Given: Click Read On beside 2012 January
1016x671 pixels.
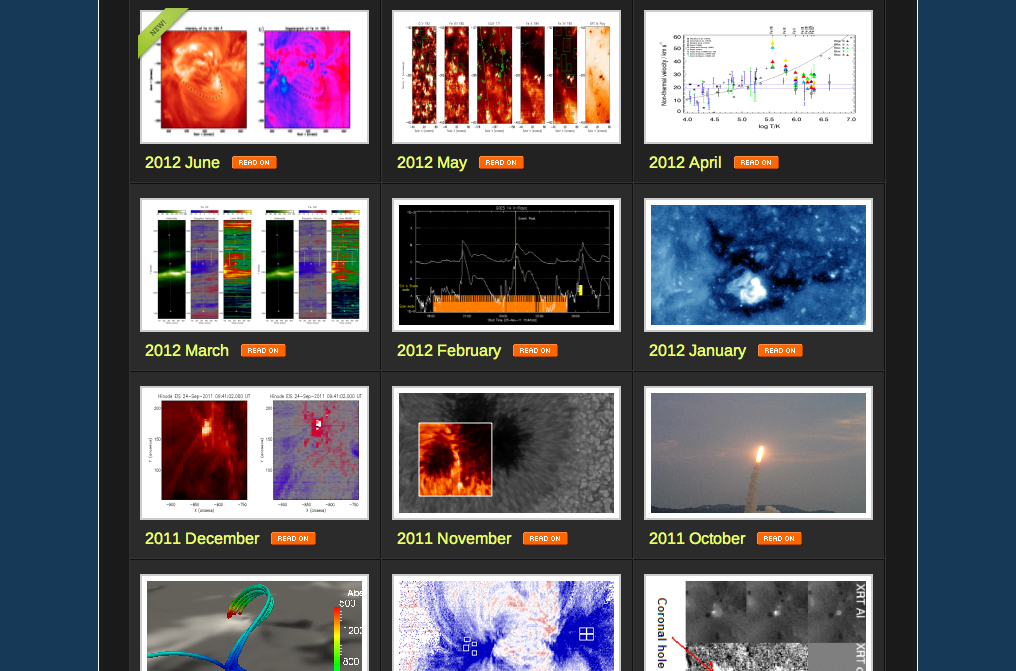Looking at the screenshot, I should 780,351.
